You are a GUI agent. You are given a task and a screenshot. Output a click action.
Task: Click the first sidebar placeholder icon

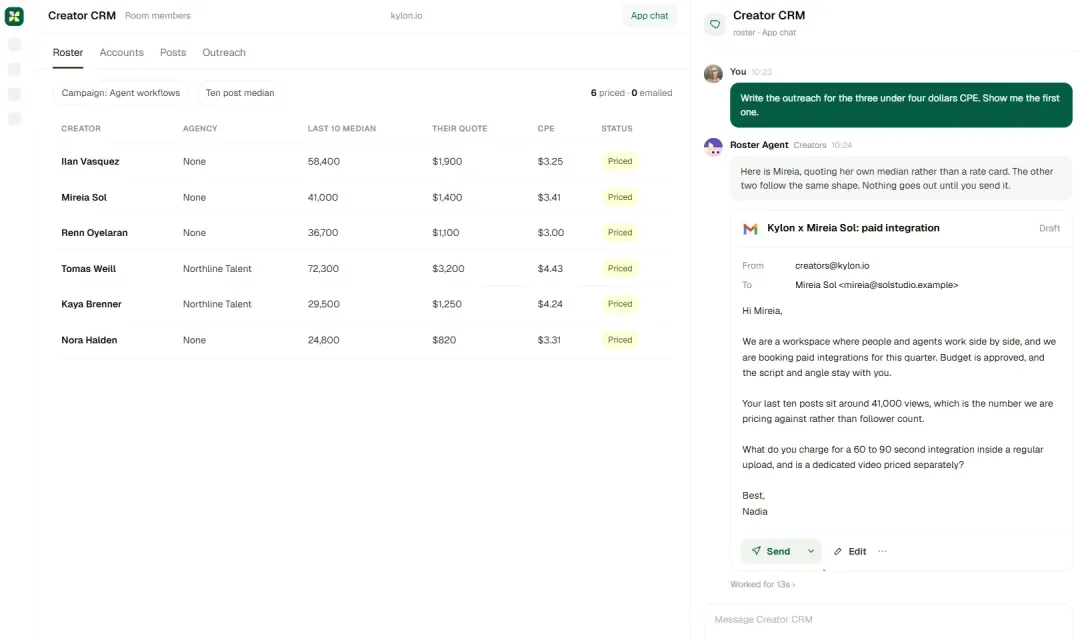[14, 45]
